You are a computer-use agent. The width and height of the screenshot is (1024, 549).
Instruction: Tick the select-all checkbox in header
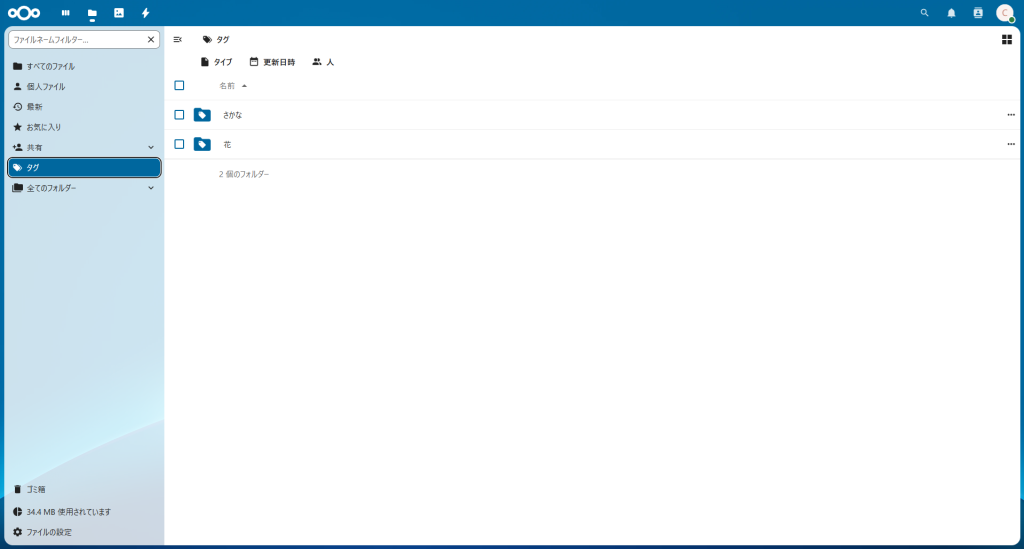179,85
